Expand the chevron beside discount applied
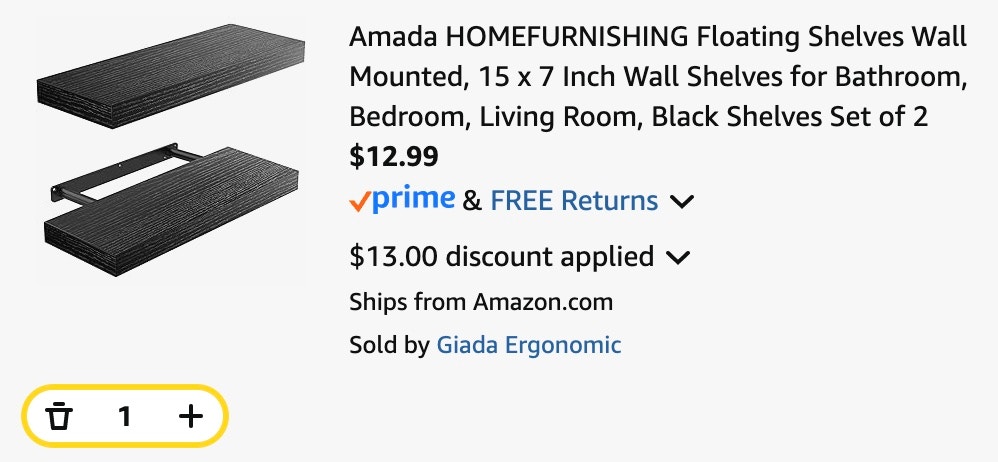The height and width of the screenshot is (462, 998). click(677, 258)
